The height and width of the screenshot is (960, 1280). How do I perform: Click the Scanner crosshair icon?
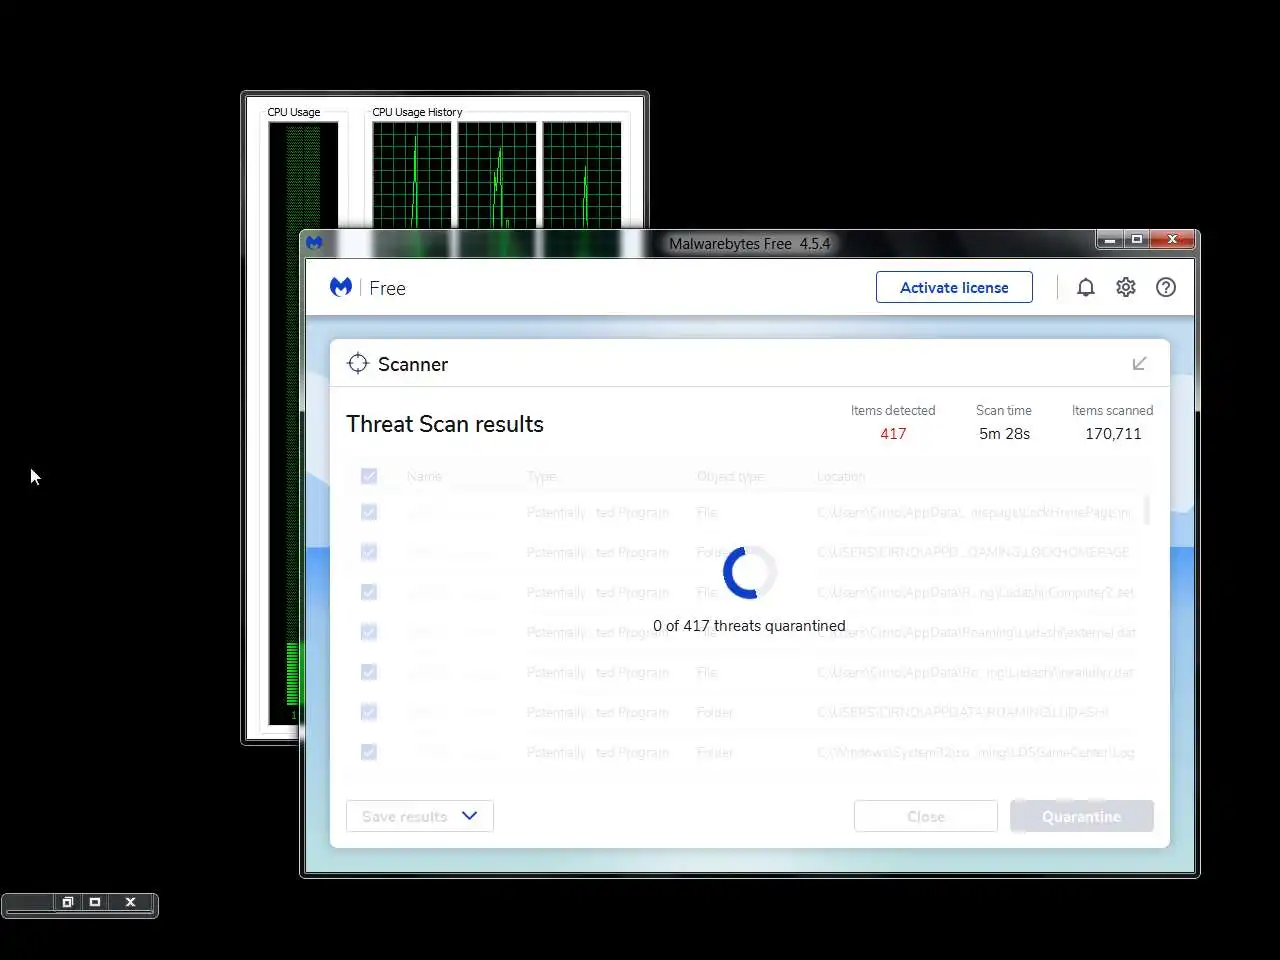pos(358,364)
